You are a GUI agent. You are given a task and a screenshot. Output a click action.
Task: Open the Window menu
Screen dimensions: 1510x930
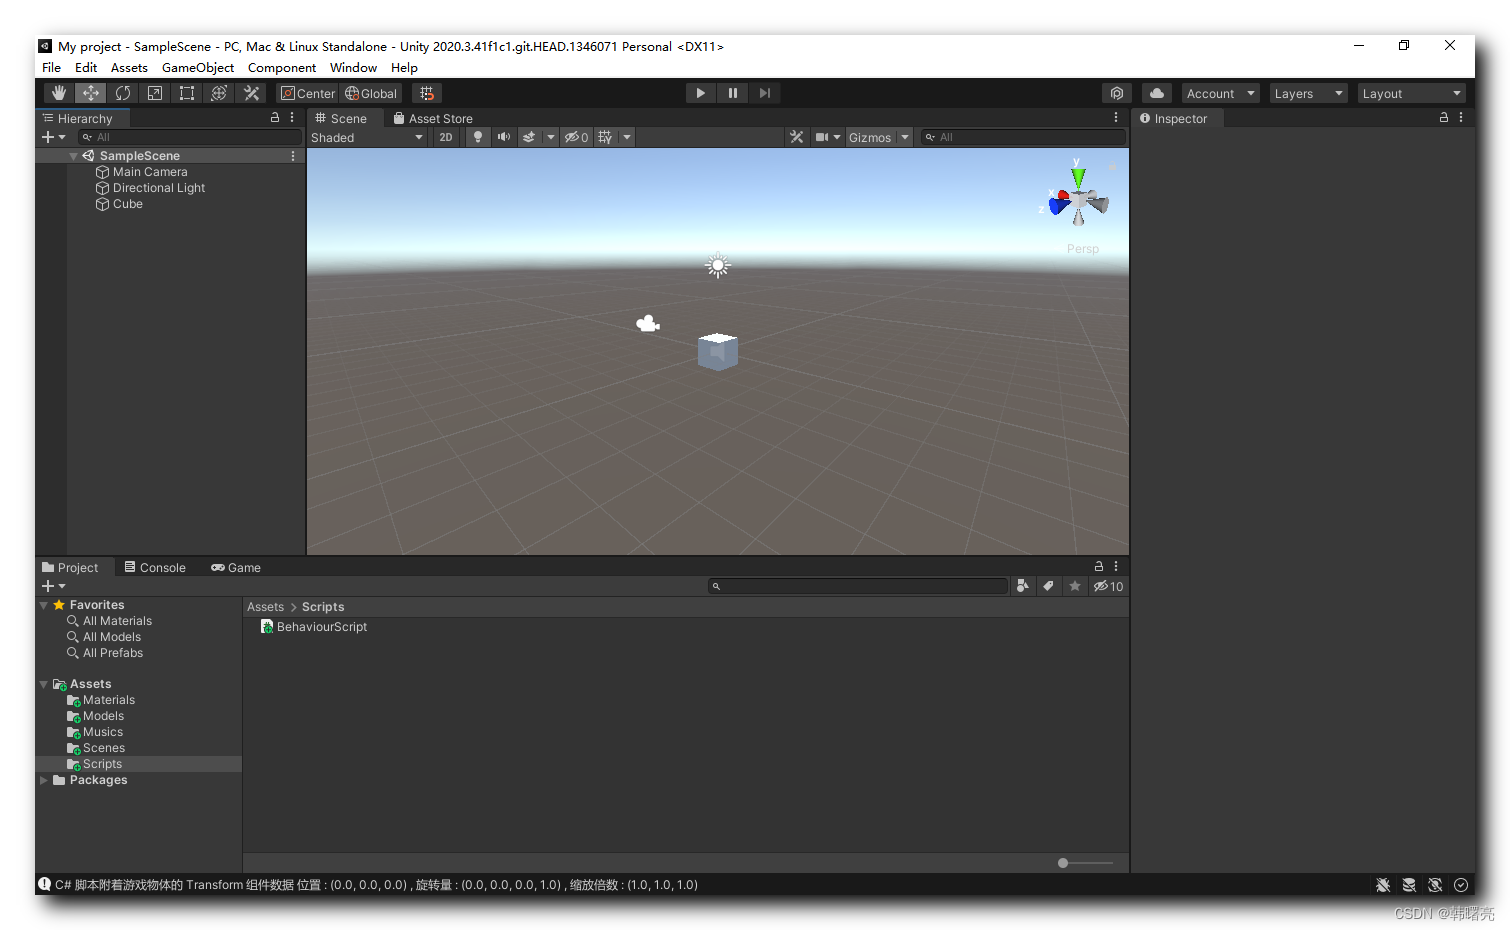pyautogui.click(x=353, y=68)
